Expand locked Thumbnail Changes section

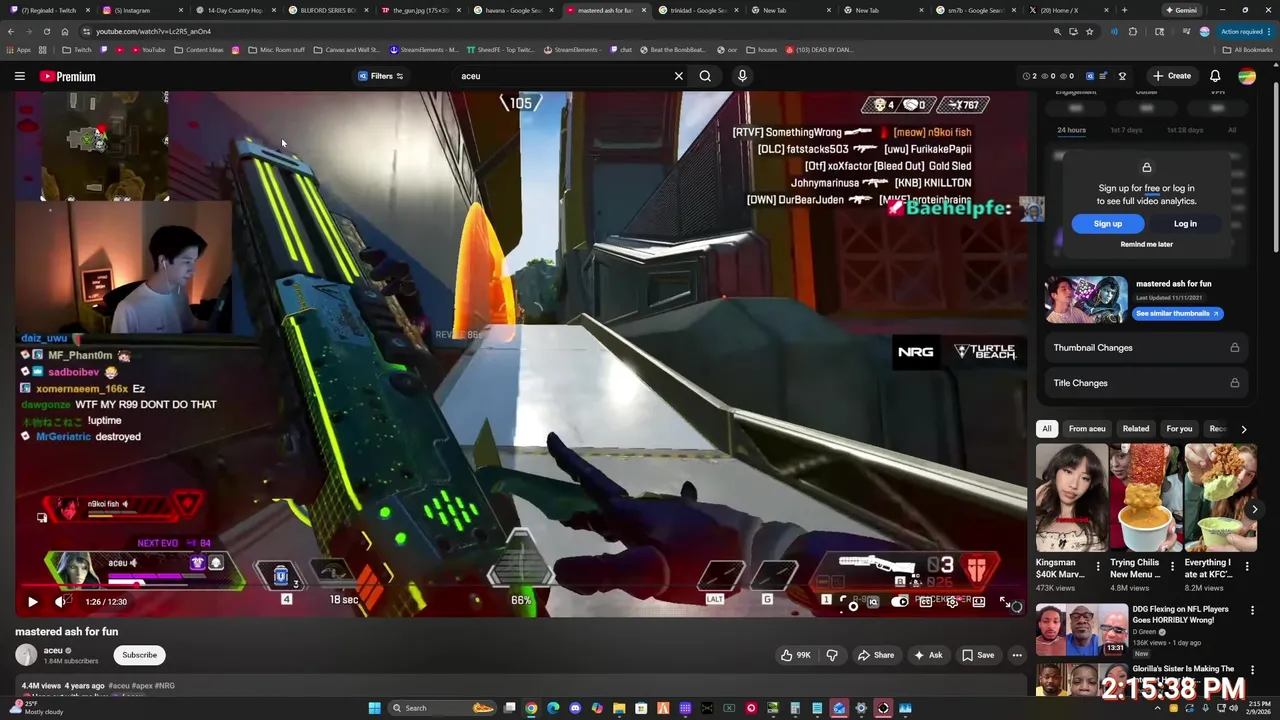pos(1146,348)
